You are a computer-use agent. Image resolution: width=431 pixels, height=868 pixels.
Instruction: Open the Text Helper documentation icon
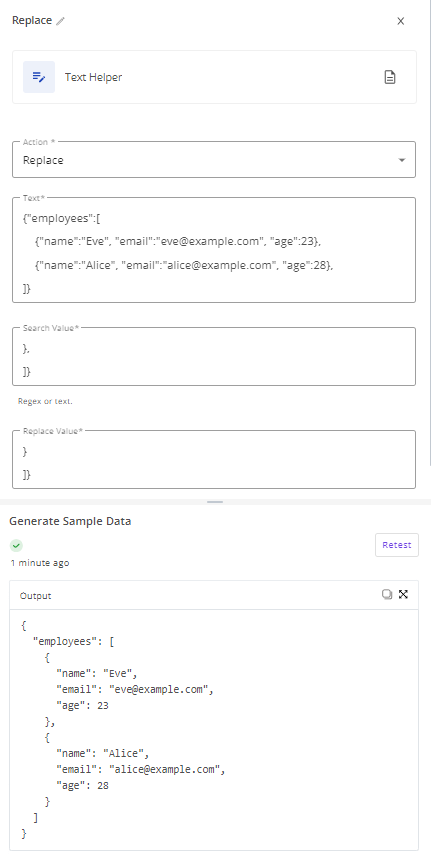390,77
